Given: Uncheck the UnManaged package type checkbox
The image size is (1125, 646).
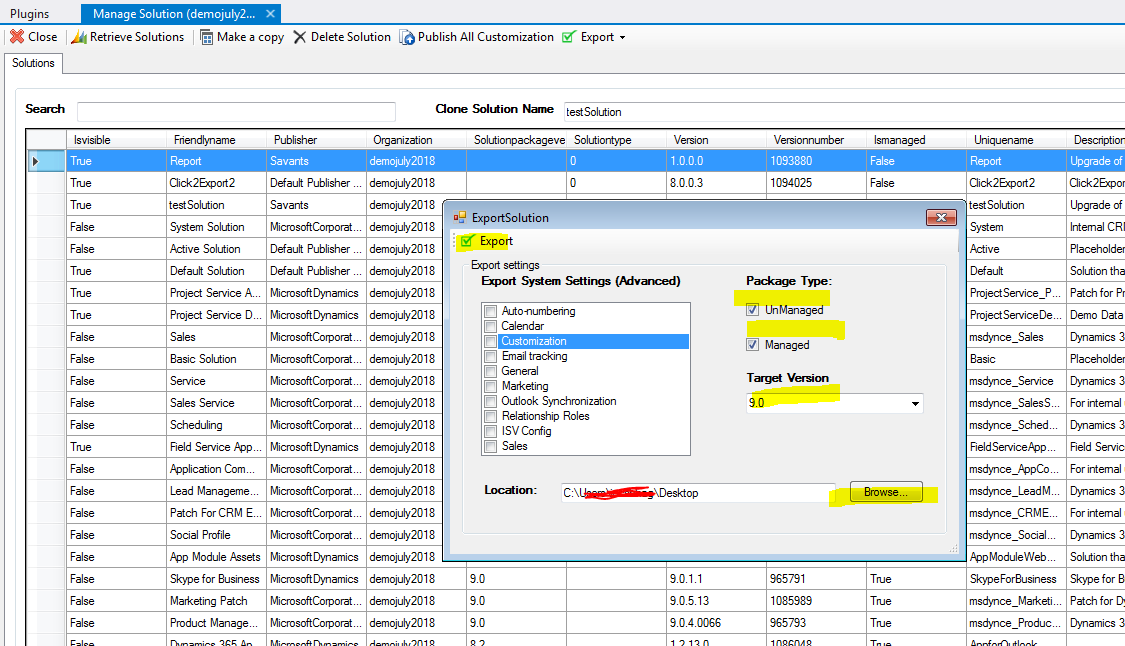Looking at the screenshot, I should (x=753, y=310).
